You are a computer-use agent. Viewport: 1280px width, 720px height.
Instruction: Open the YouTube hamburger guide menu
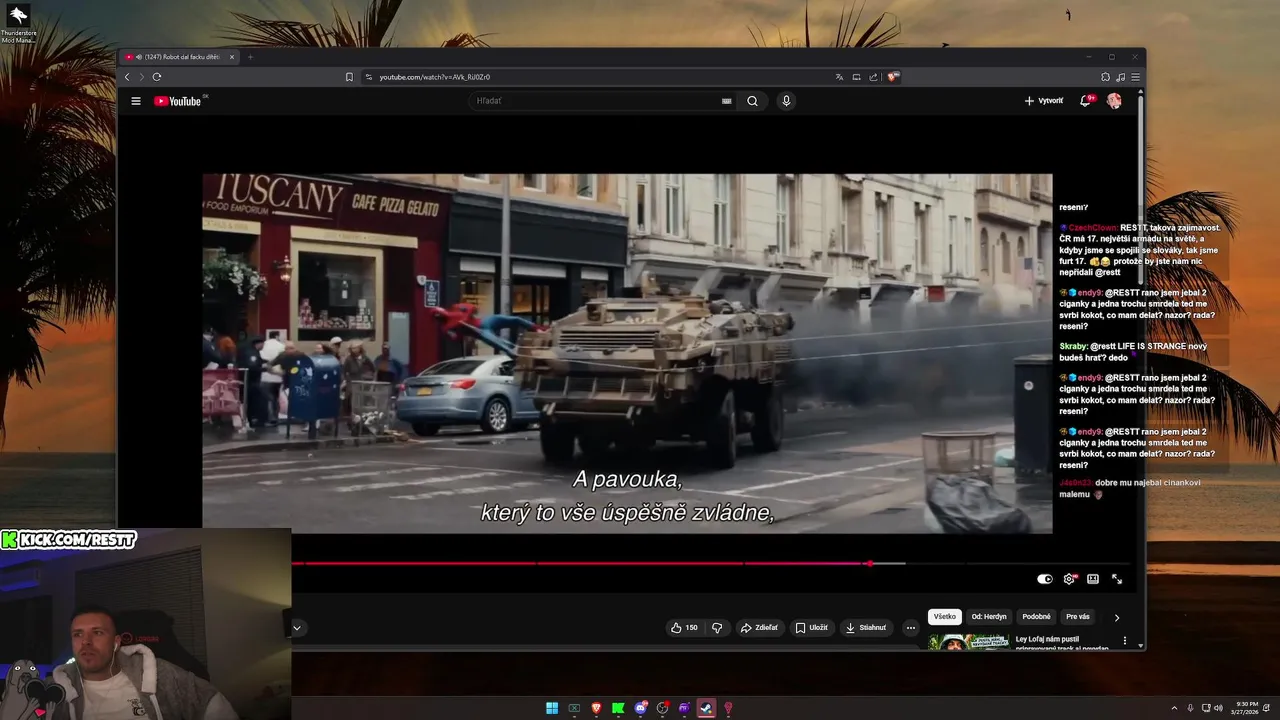point(136,101)
